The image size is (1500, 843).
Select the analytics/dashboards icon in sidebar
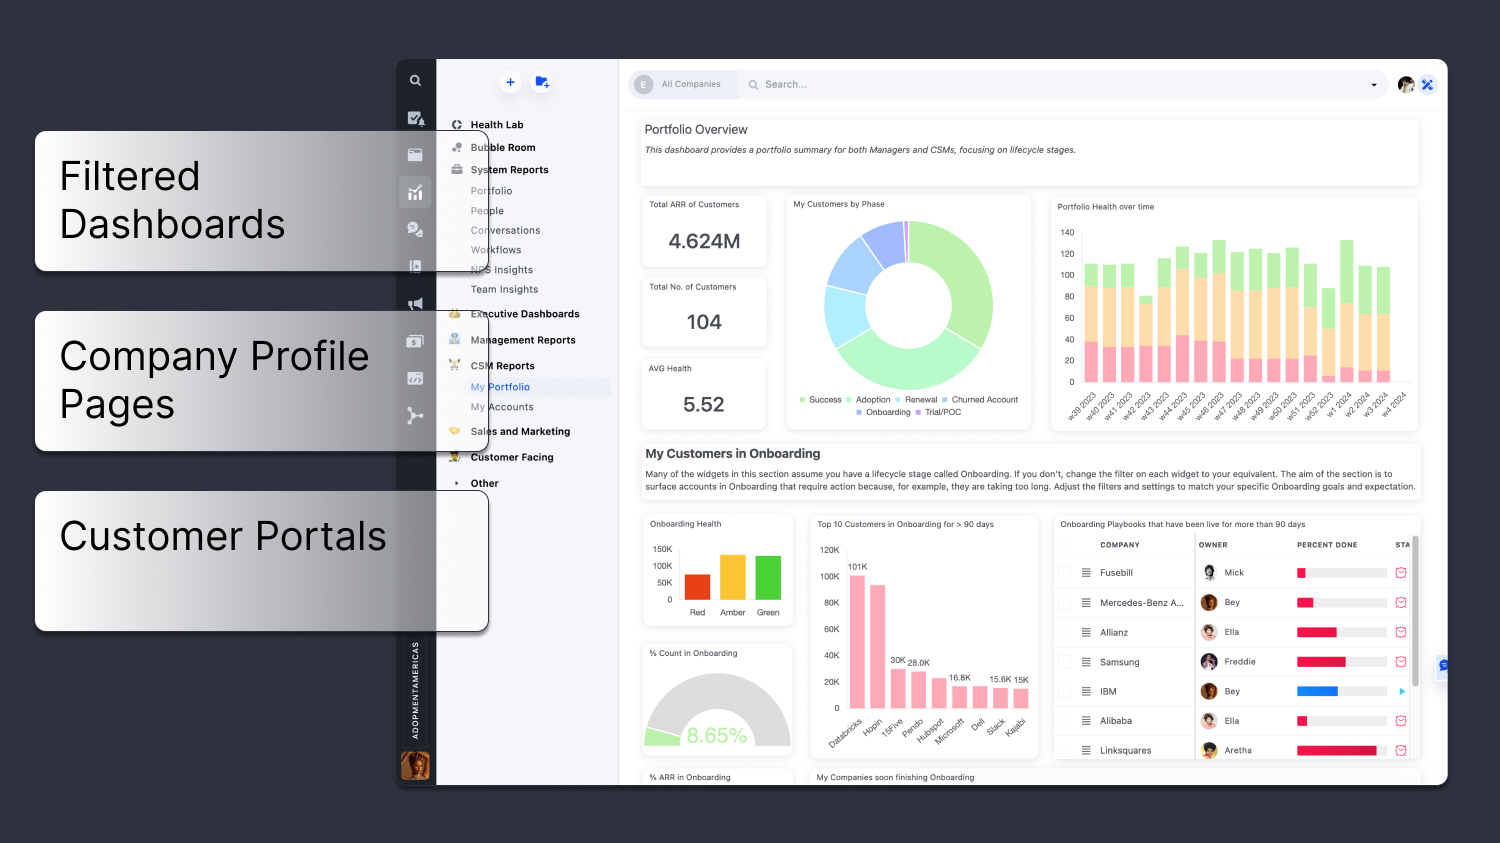[416, 192]
